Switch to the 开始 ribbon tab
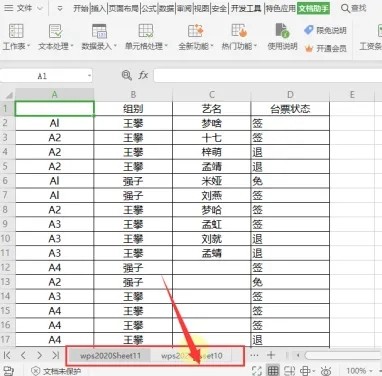Image resolution: width=382 pixels, height=376 pixels. (x=81, y=8)
